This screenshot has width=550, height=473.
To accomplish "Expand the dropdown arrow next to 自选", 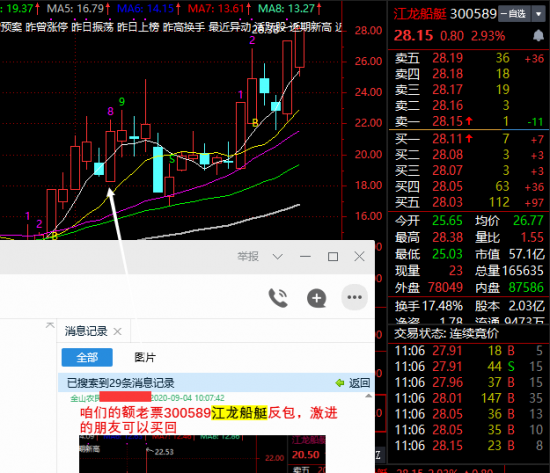I will [538, 14].
